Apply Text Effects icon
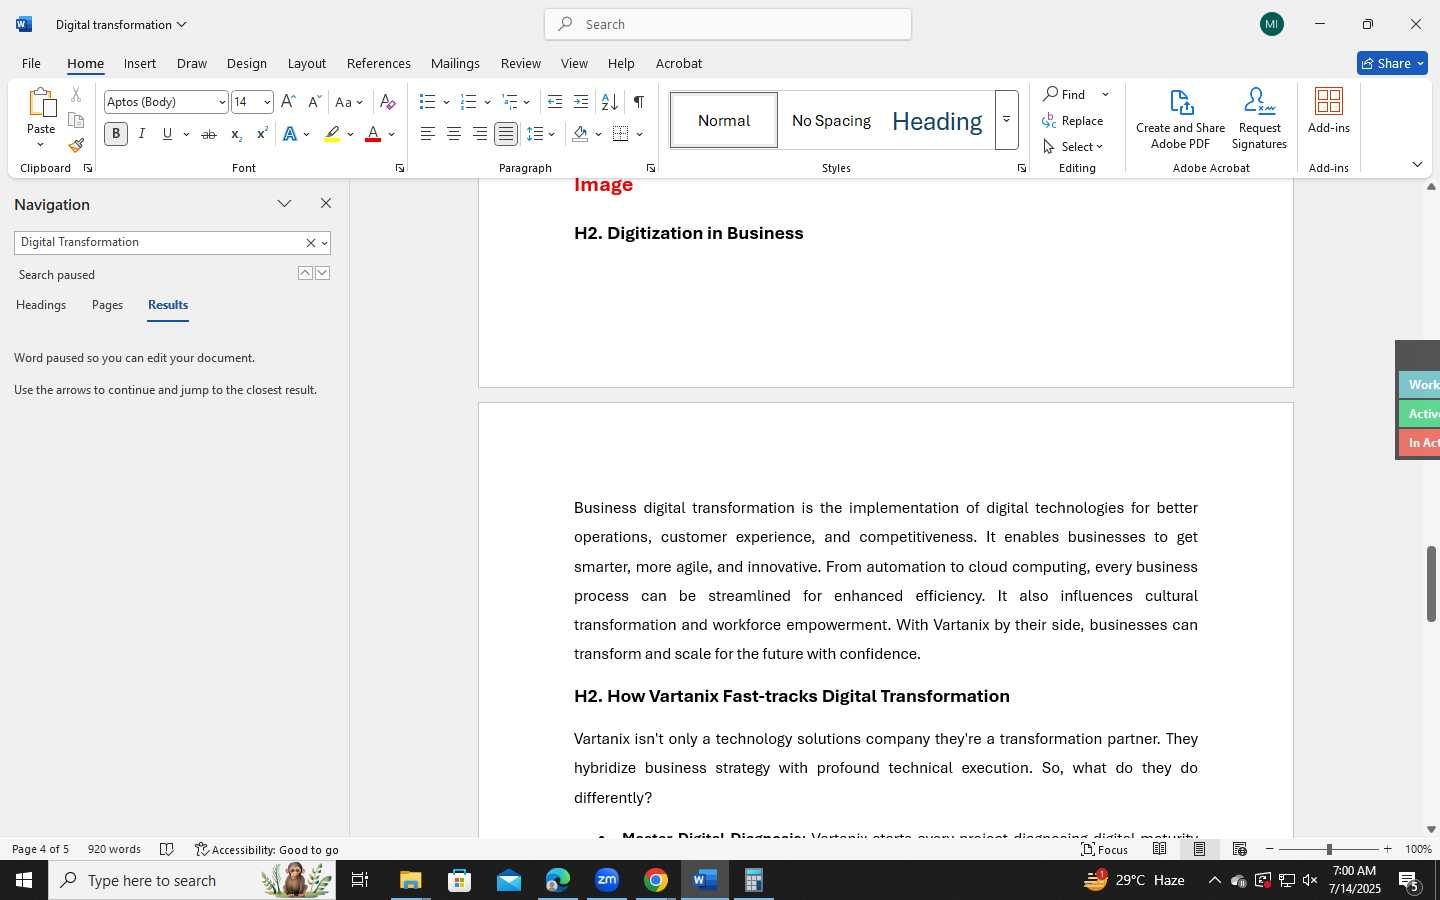Image resolution: width=1440 pixels, height=900 pixels. tap(290, 134)
